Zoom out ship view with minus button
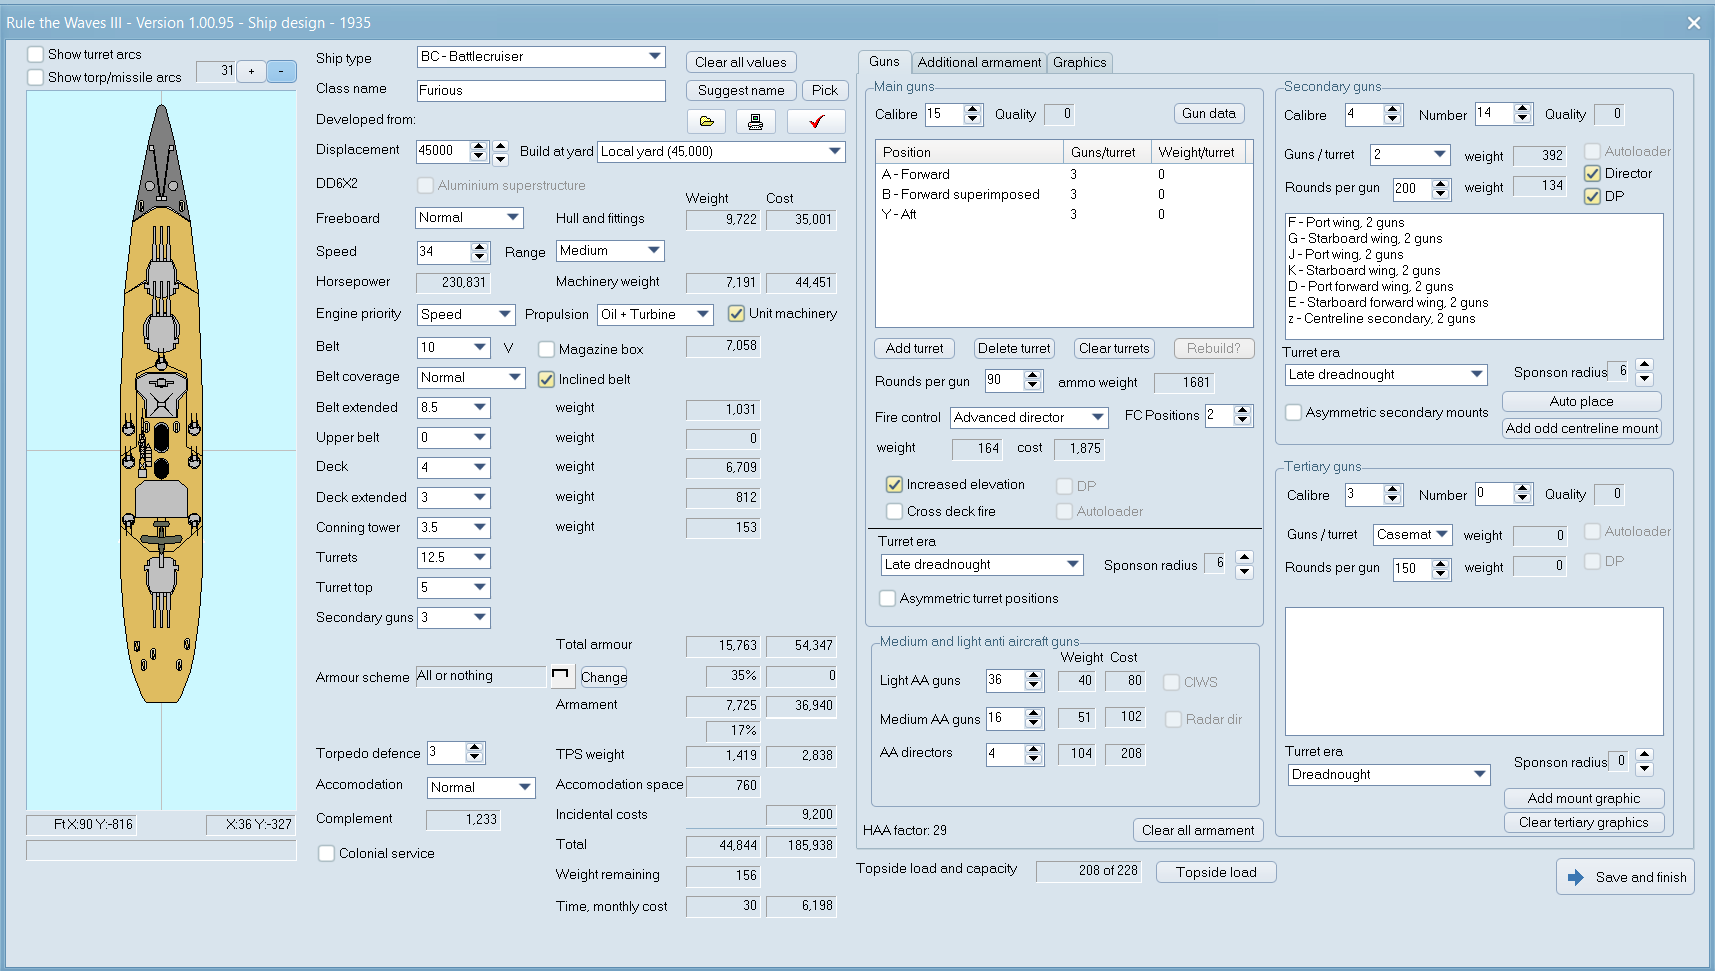The width and height of the screenshot is (1715, 971). tap(281, 71)
